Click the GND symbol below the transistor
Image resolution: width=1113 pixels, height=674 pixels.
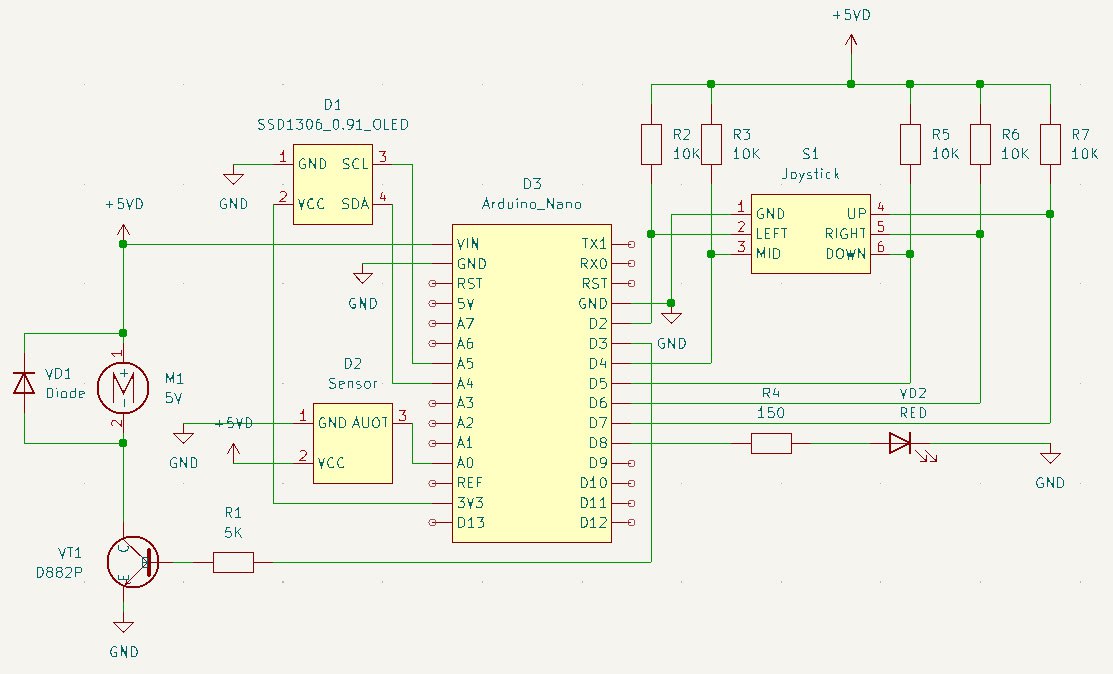[123, 628]
